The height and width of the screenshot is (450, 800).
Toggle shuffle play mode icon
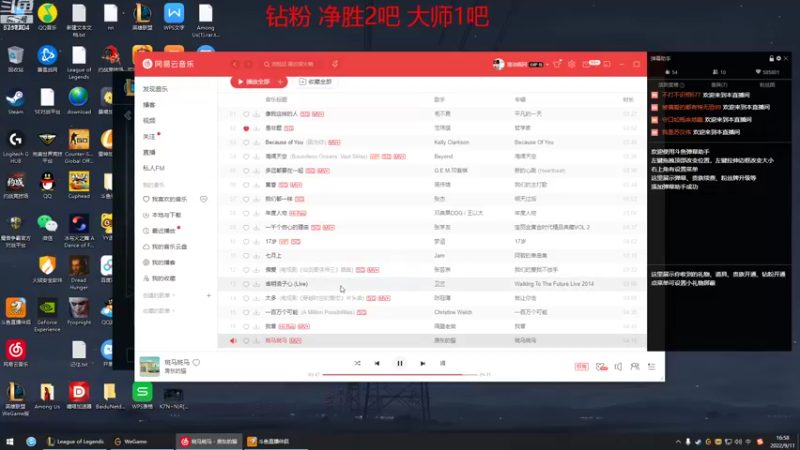(357, 363)
